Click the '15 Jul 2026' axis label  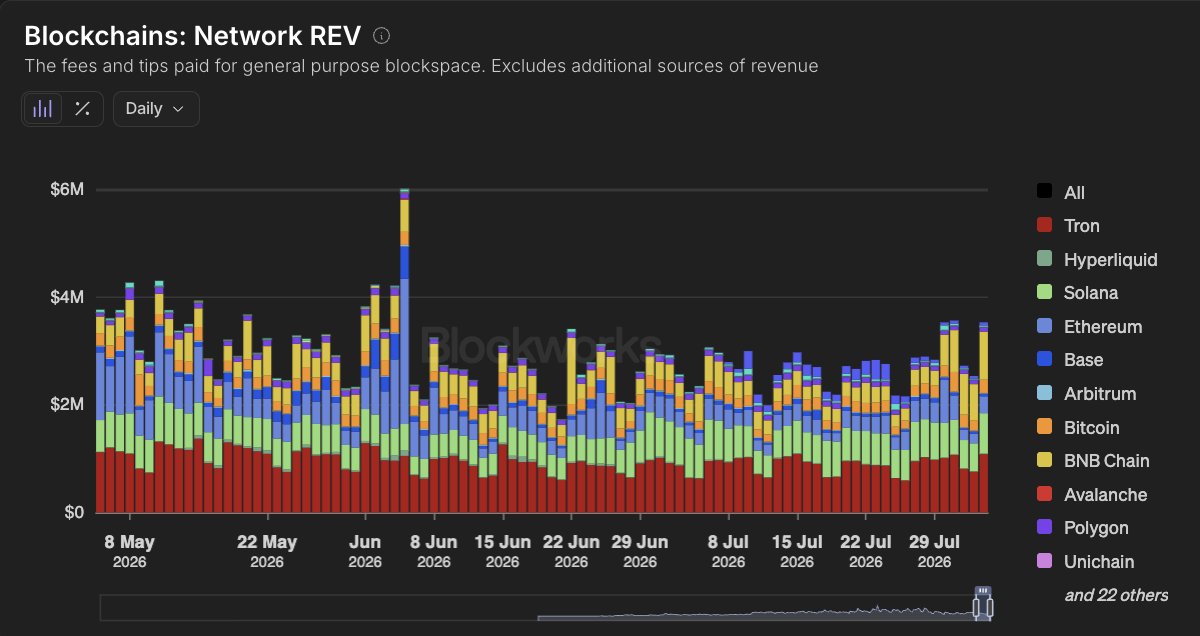797,551
